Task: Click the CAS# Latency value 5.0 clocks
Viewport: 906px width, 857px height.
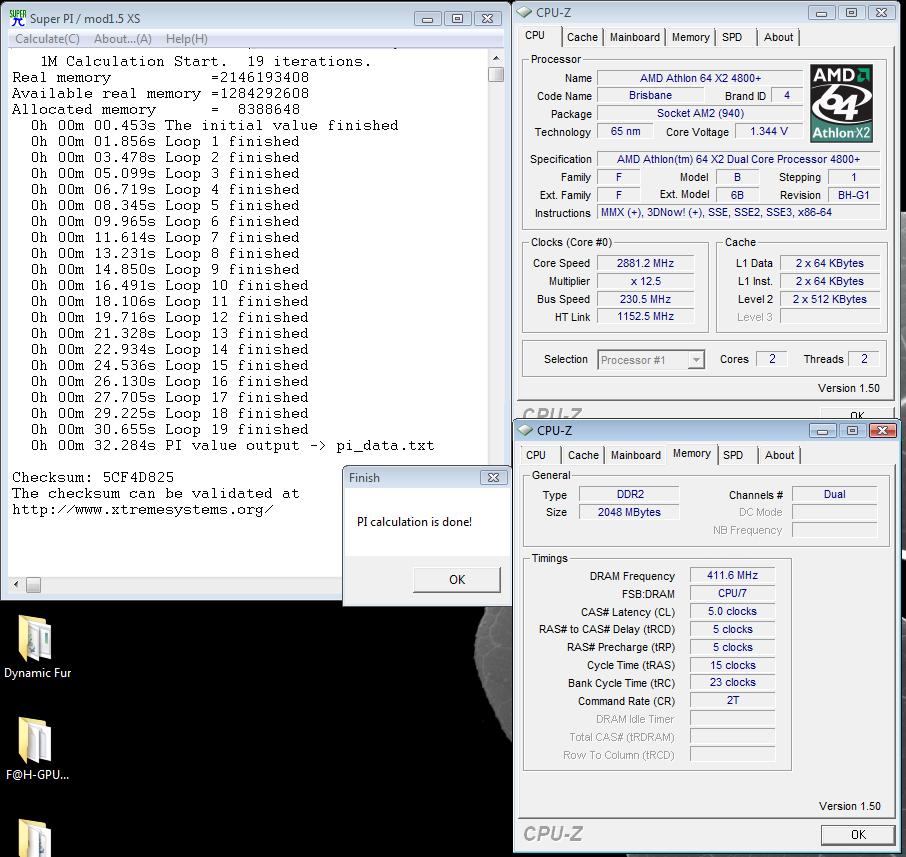Action: coord(732,611)
